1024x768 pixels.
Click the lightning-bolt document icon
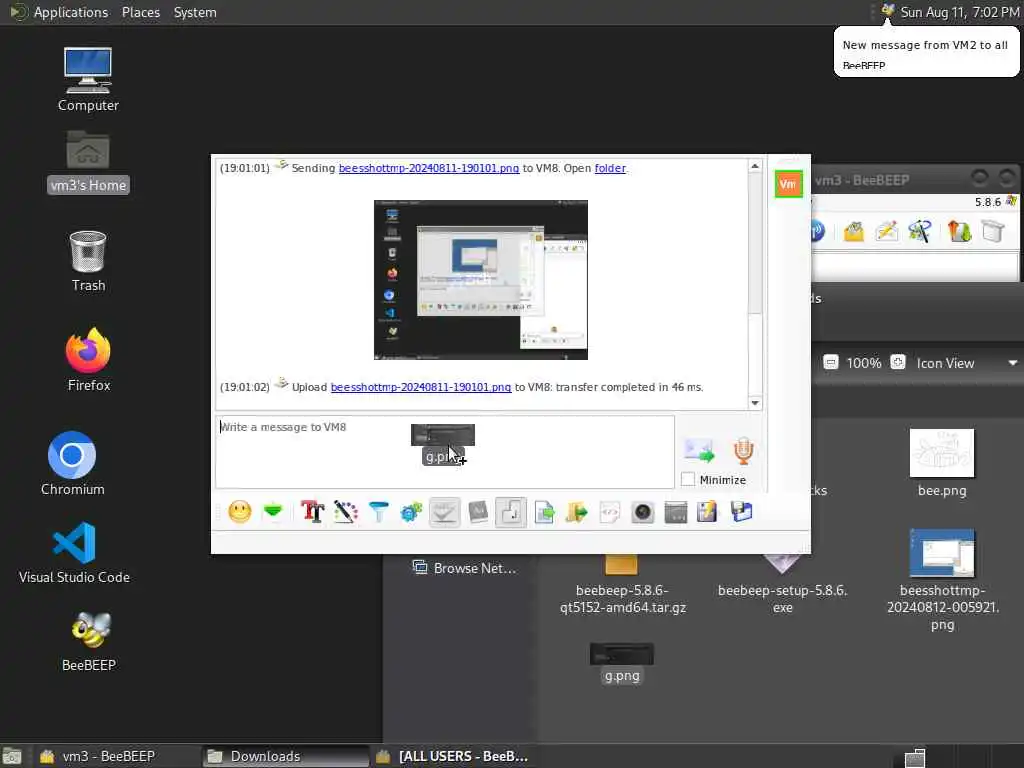(x=707, y=511)
